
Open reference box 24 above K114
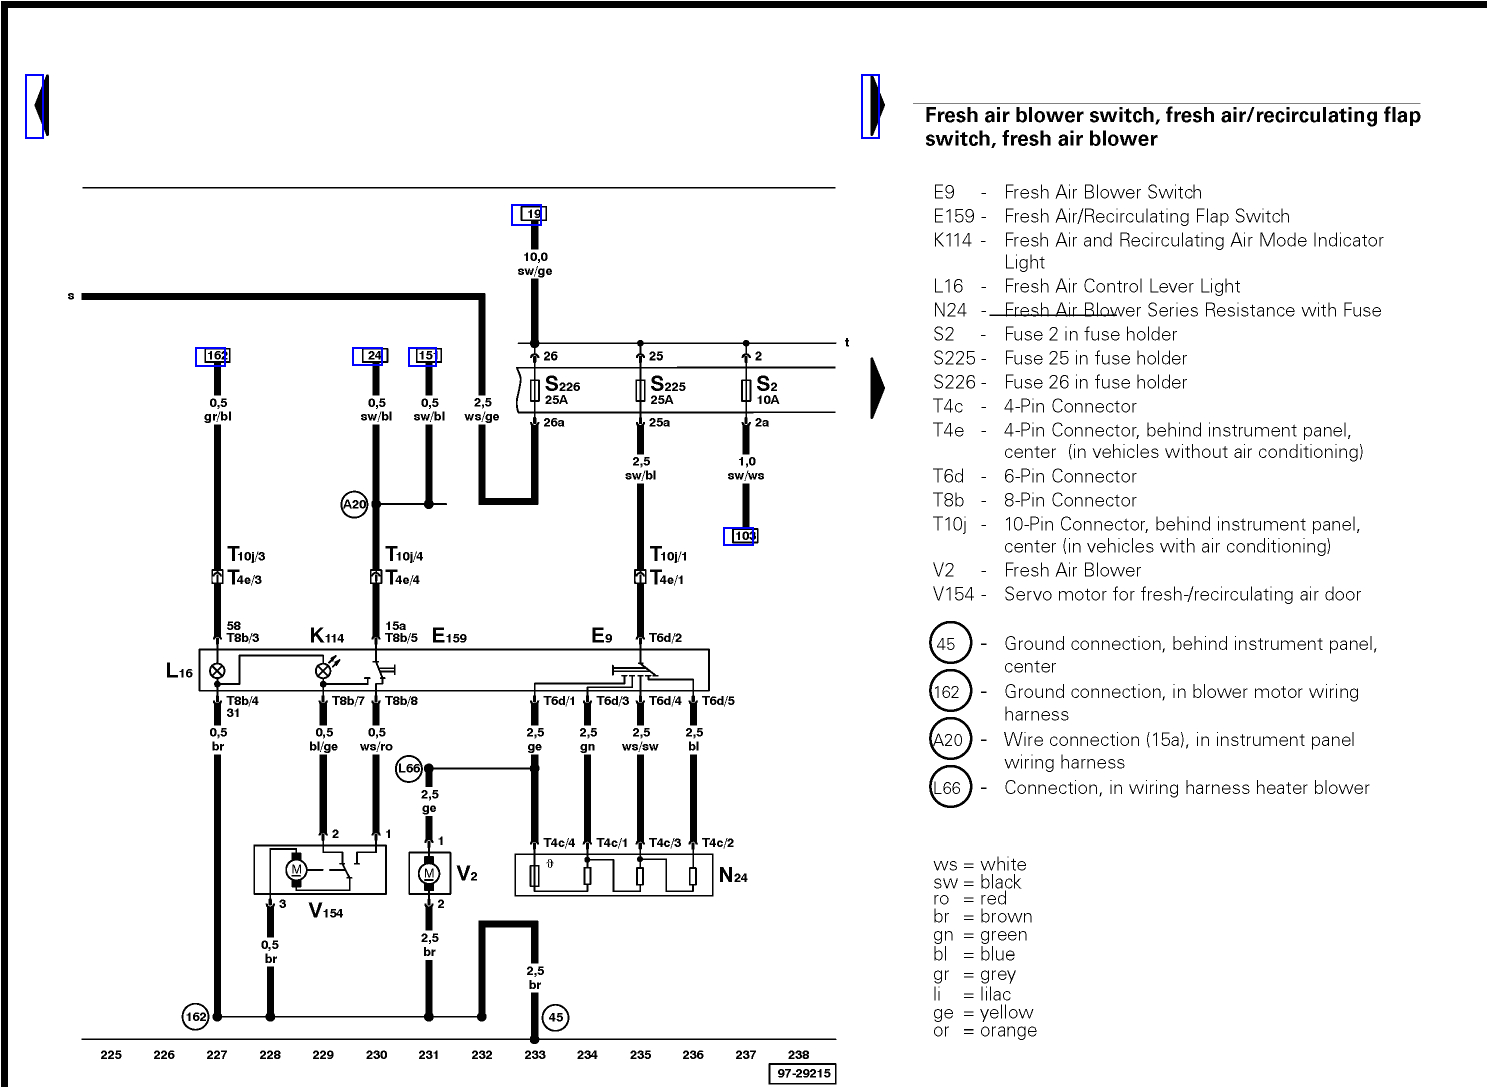click(x=370, y=355)
